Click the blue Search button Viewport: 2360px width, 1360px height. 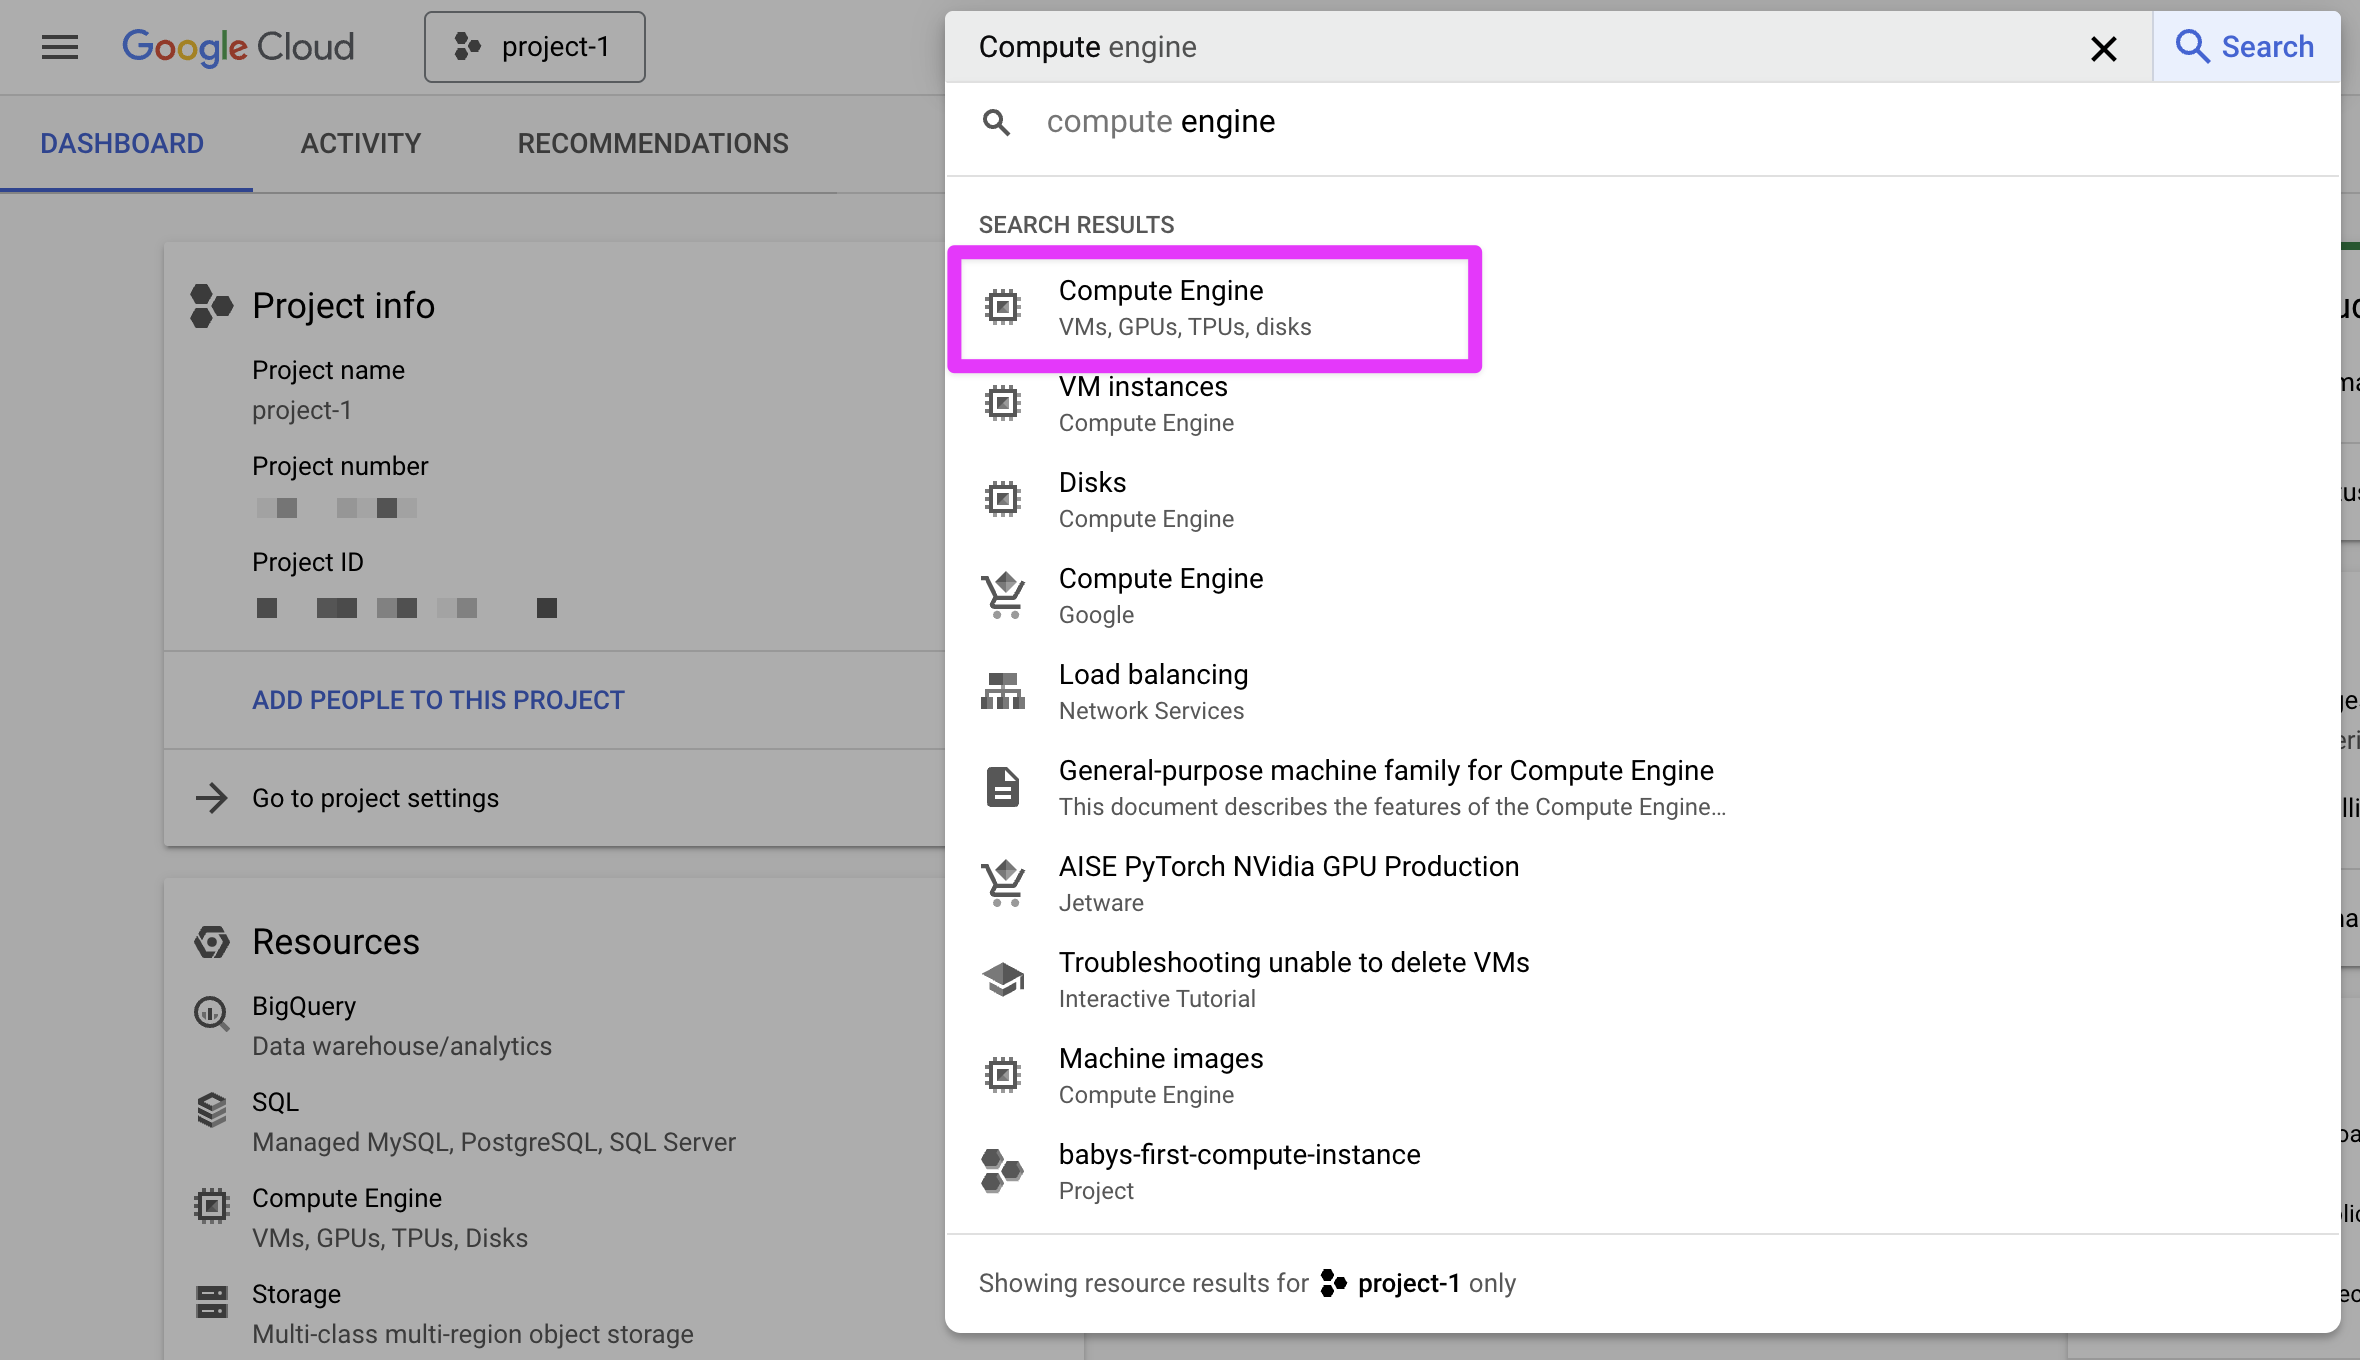[2245, 47]
